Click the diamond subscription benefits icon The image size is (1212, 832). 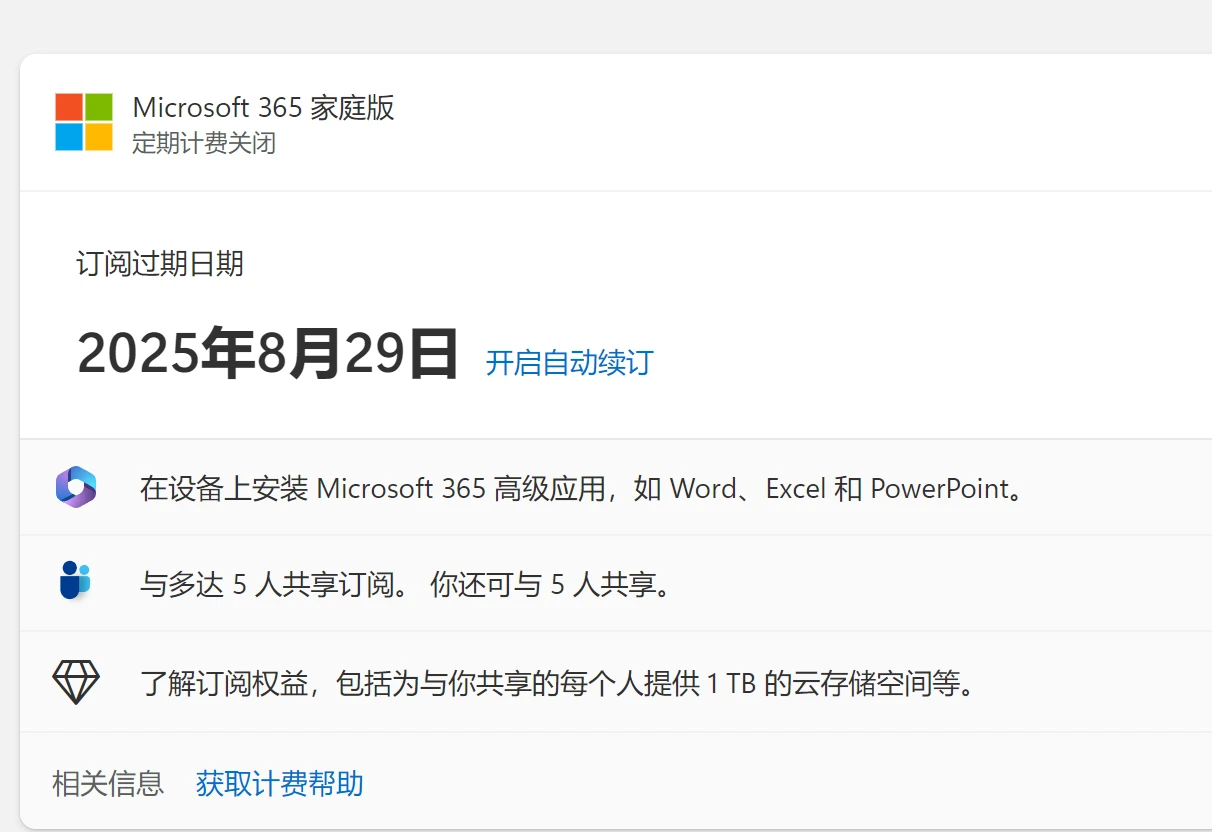tap(76, 684)
